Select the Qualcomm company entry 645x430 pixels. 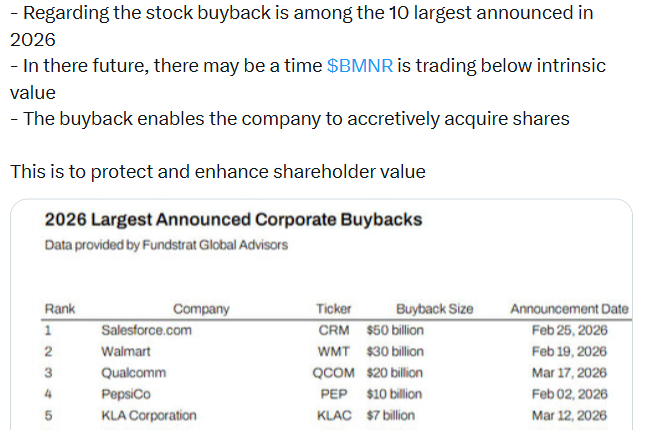pyautogui.click(x=133, y=372)
